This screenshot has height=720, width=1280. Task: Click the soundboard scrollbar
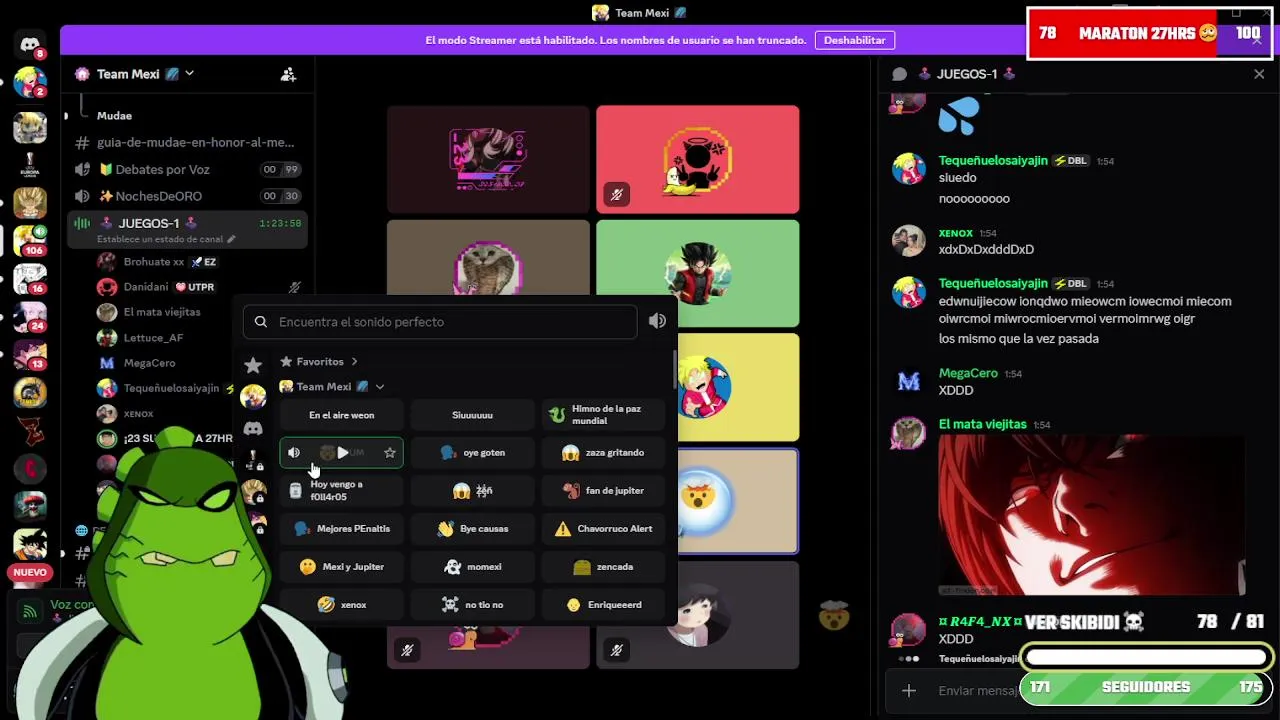click(675, 372)
